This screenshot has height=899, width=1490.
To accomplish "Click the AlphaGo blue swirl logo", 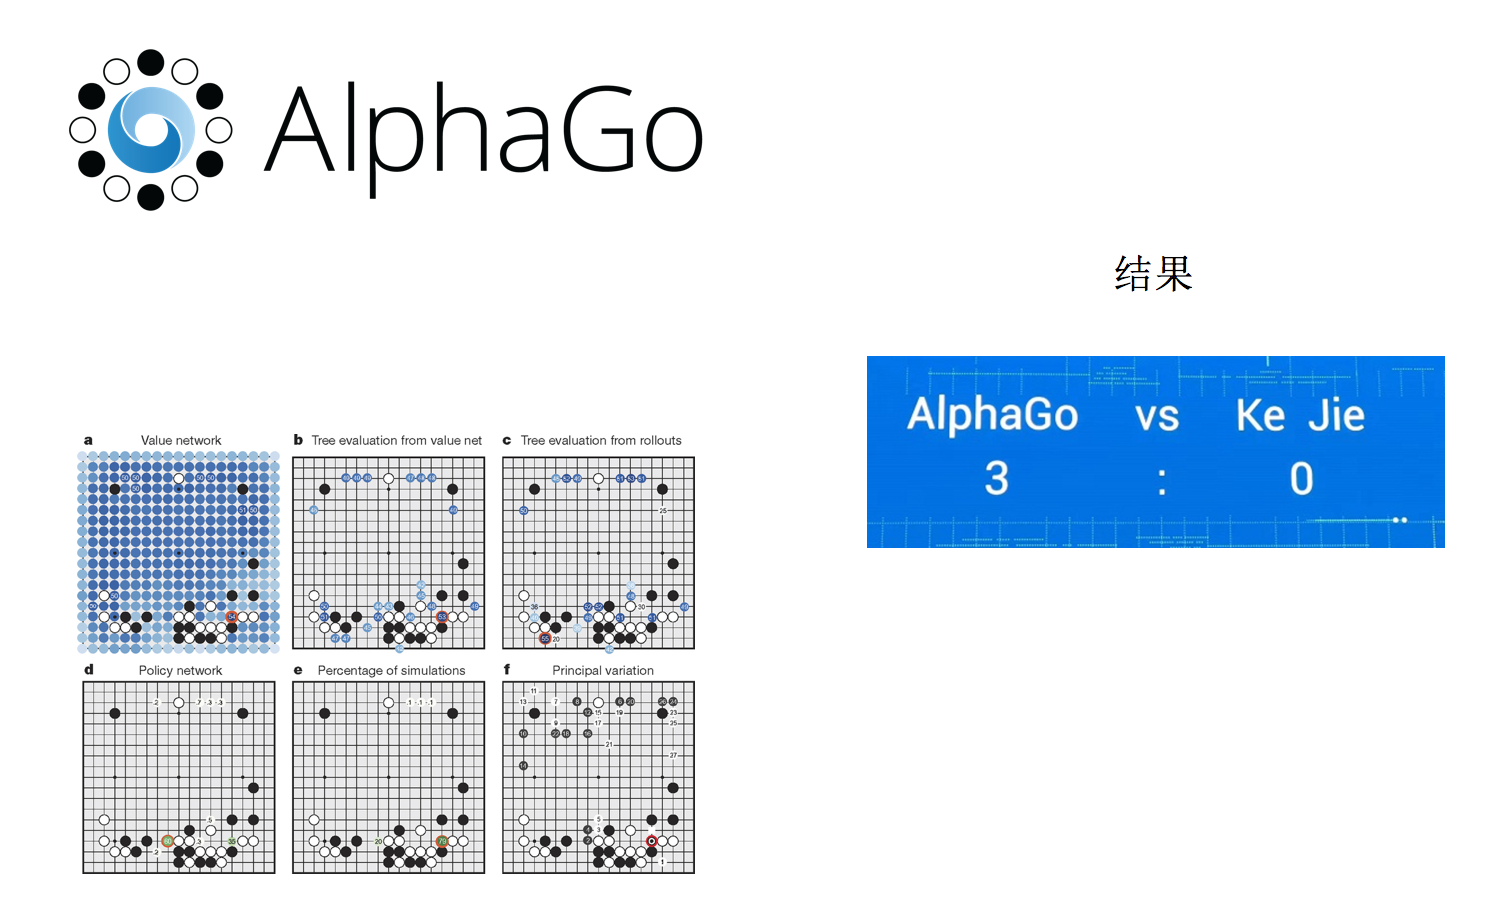I will (x=151, y=130).
